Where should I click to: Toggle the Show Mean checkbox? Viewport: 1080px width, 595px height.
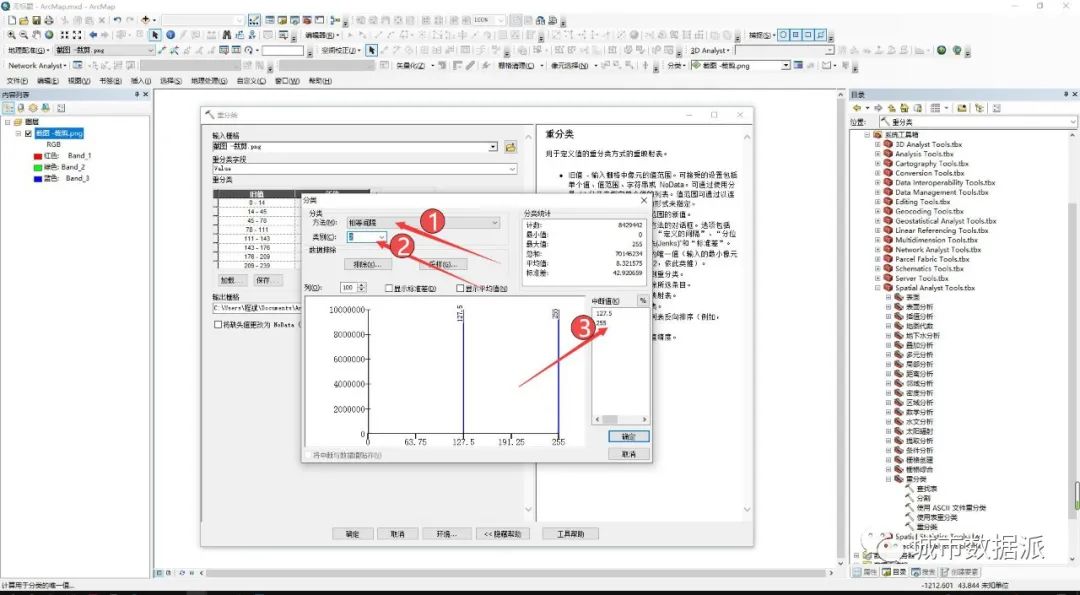coord(460,288)
